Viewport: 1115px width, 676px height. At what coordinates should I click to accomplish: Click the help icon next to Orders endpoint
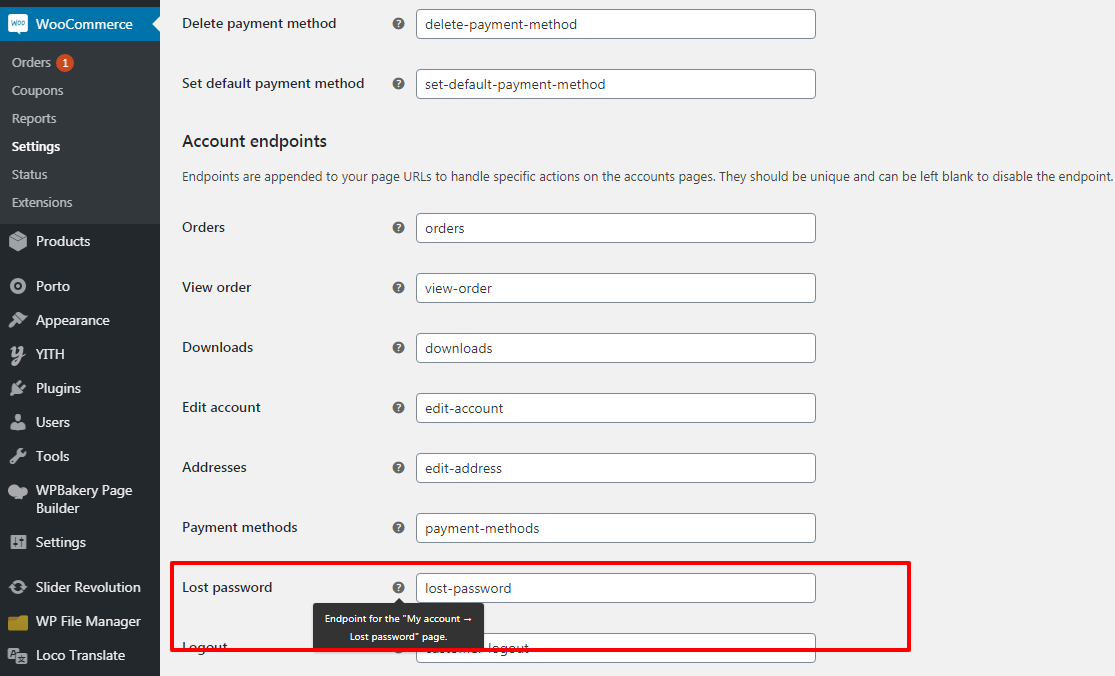(x=398, y=227)
